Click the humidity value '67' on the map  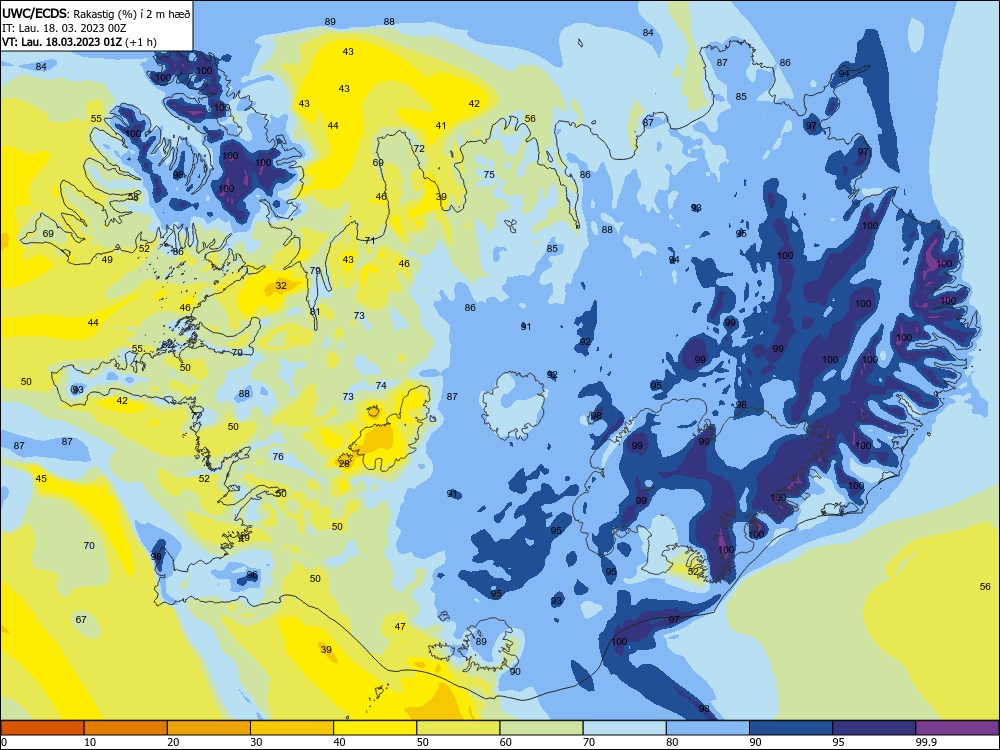point(81,619)
